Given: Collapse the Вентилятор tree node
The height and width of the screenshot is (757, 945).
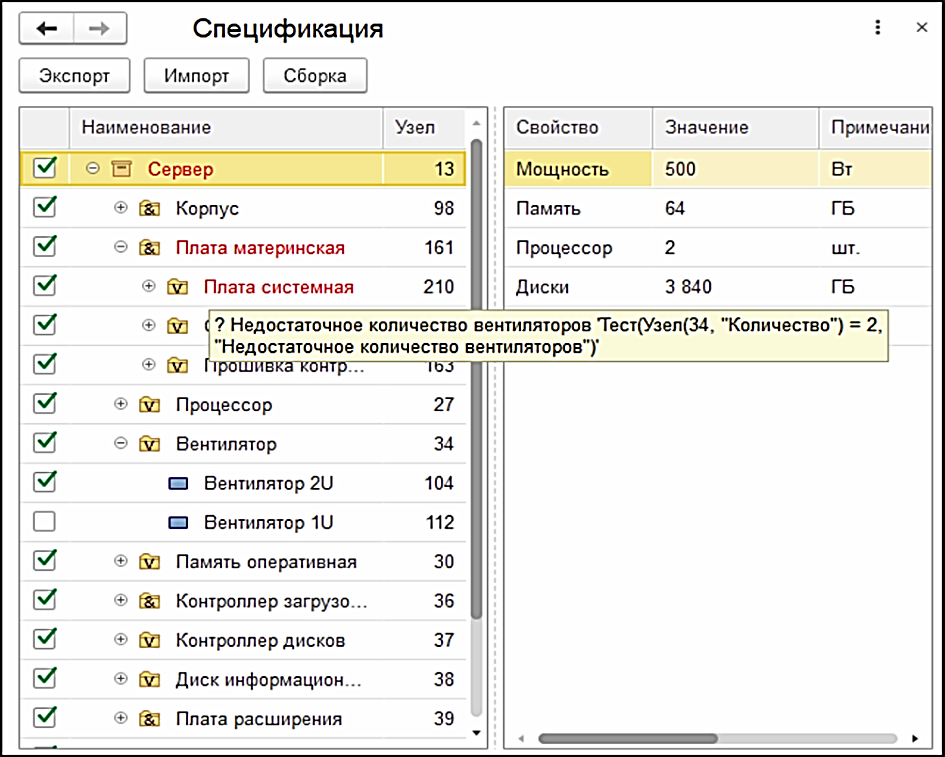Looking at the screenshot, I should 121,444.
